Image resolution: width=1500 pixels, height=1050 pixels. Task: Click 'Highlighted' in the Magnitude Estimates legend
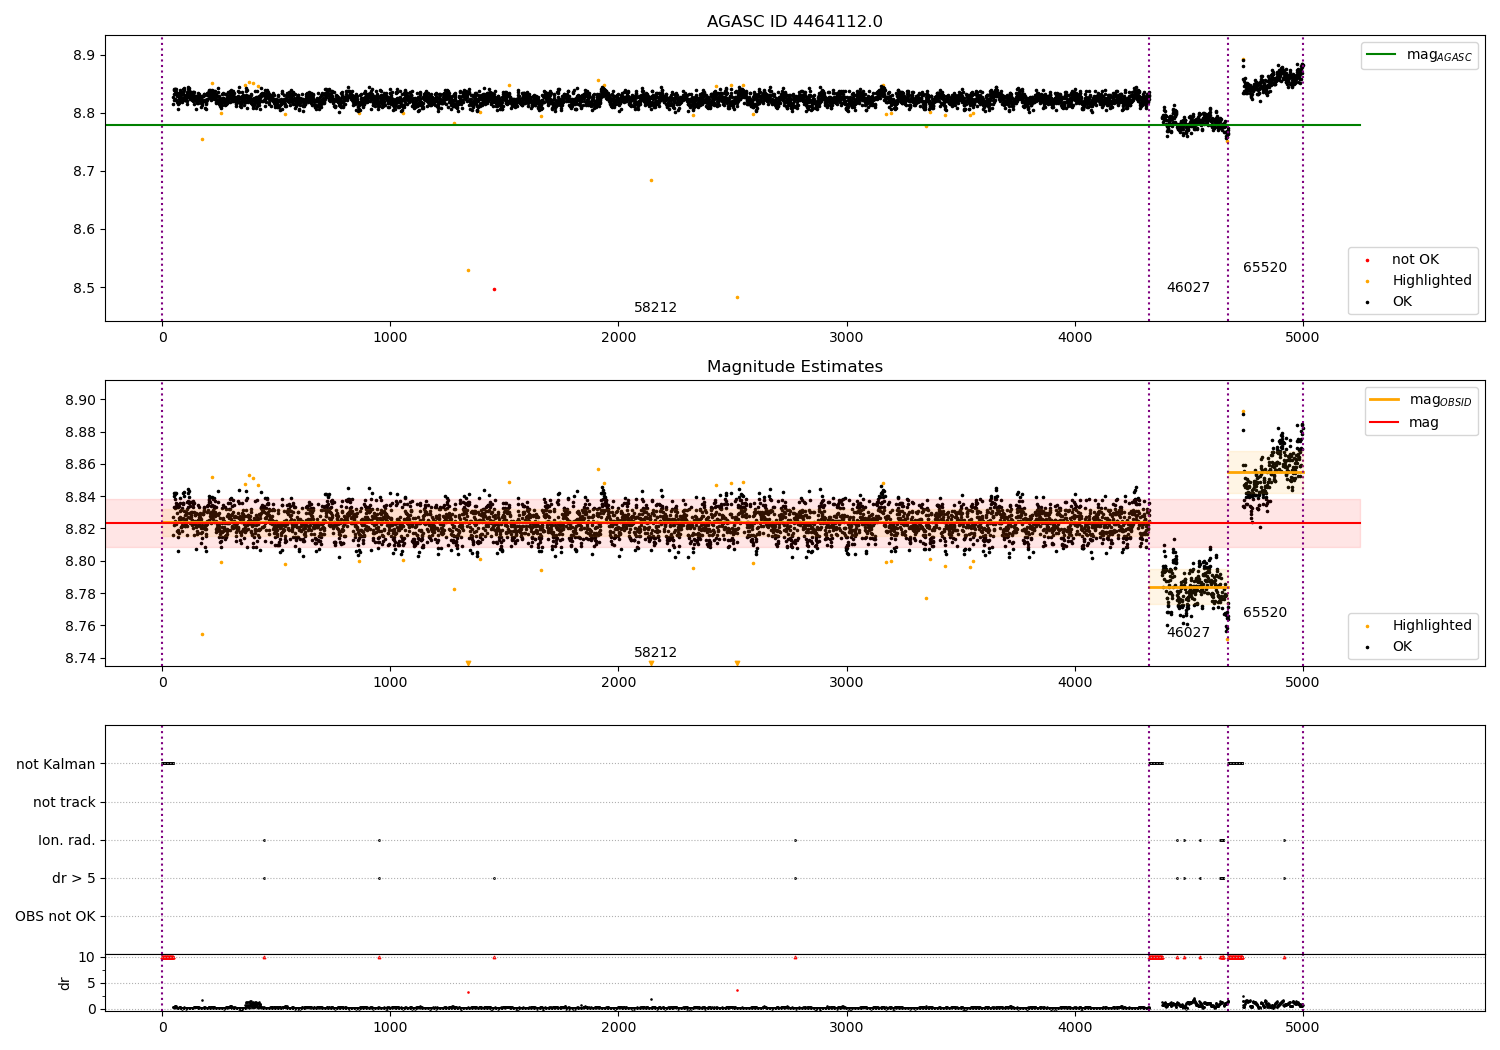1431,626
